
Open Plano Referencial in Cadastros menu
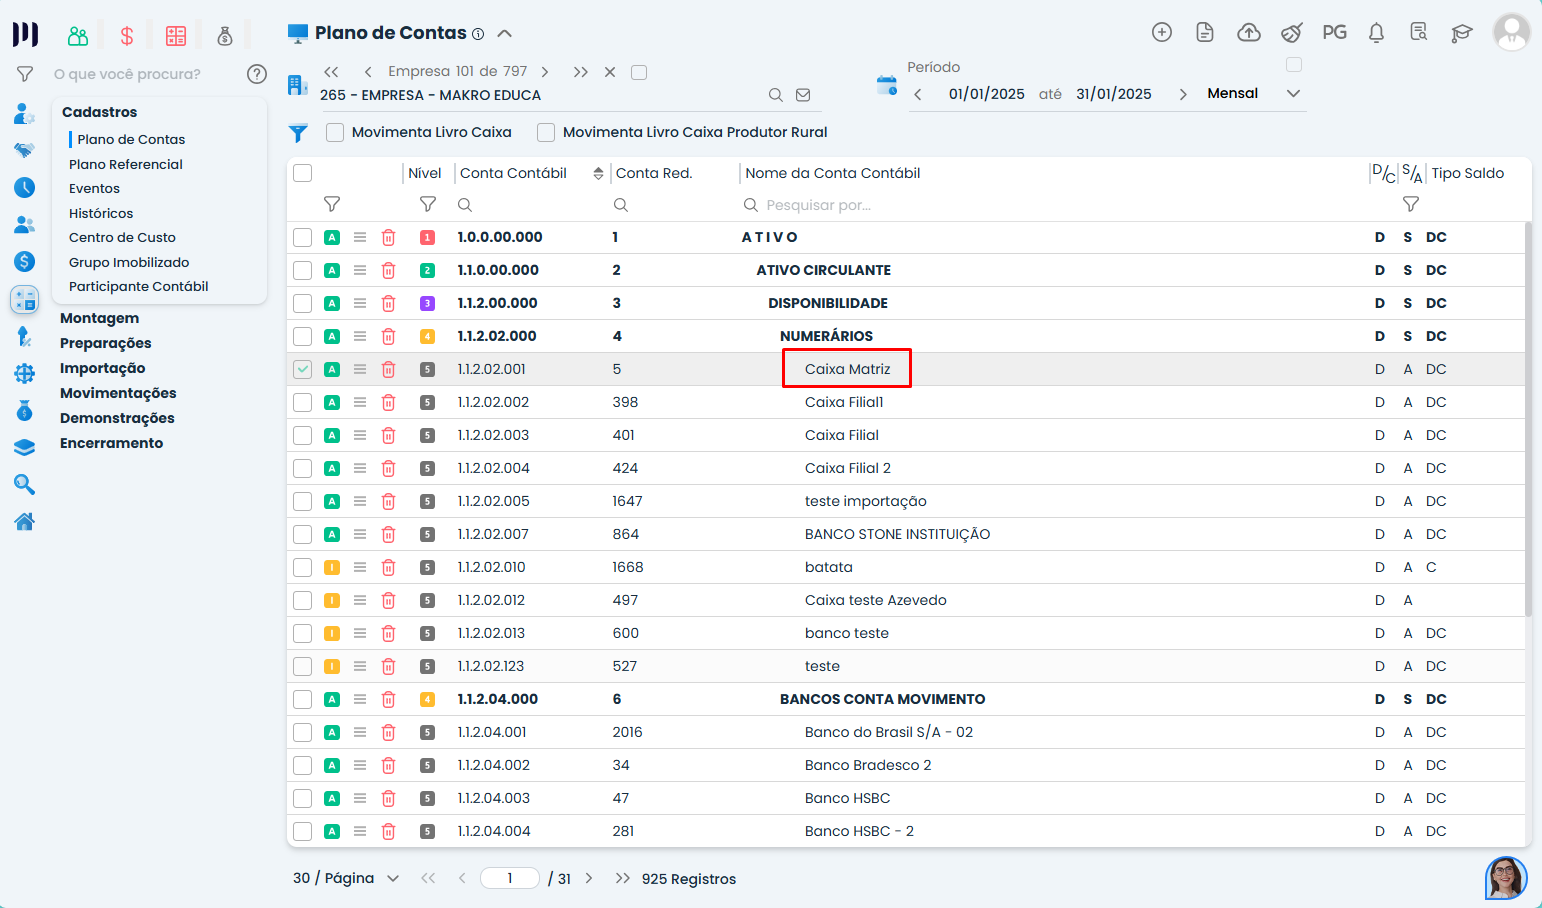tap(126, 164)
